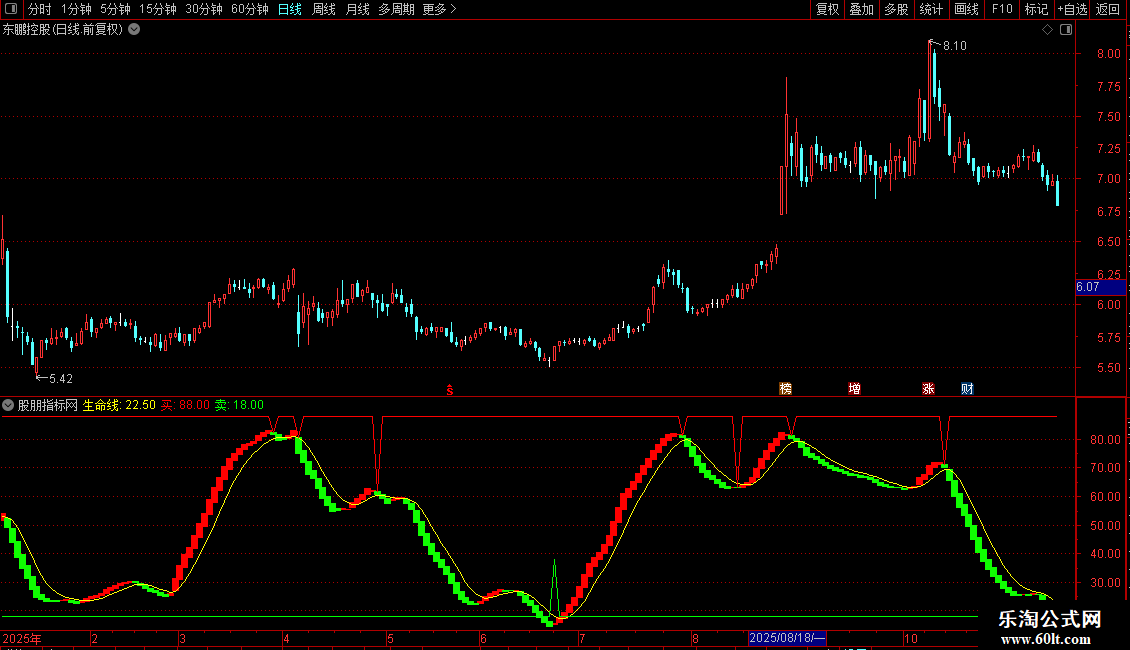Viewport: 1130px width, 650px height.
Task: Switch to 1分钟 period
Action: [x=76, y=9]
